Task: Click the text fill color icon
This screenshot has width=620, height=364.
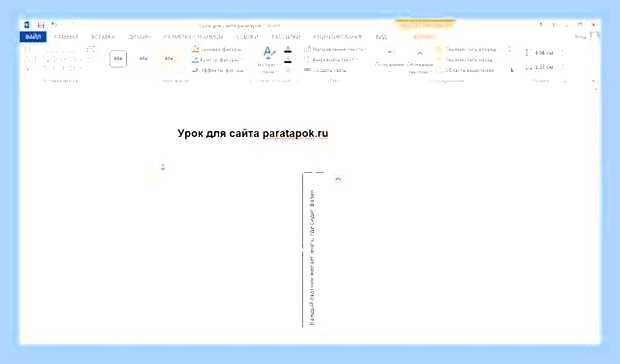Action: point(288,50)
